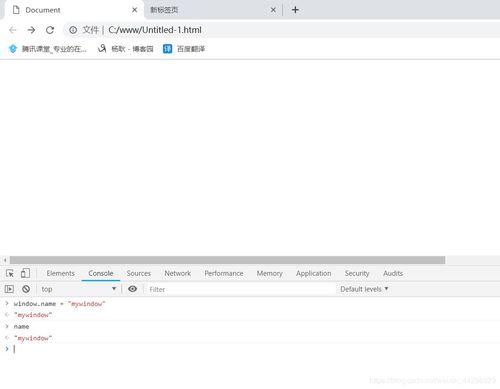
Task: Activate the inspect element picker icon
Action: (x=10, y=273)
